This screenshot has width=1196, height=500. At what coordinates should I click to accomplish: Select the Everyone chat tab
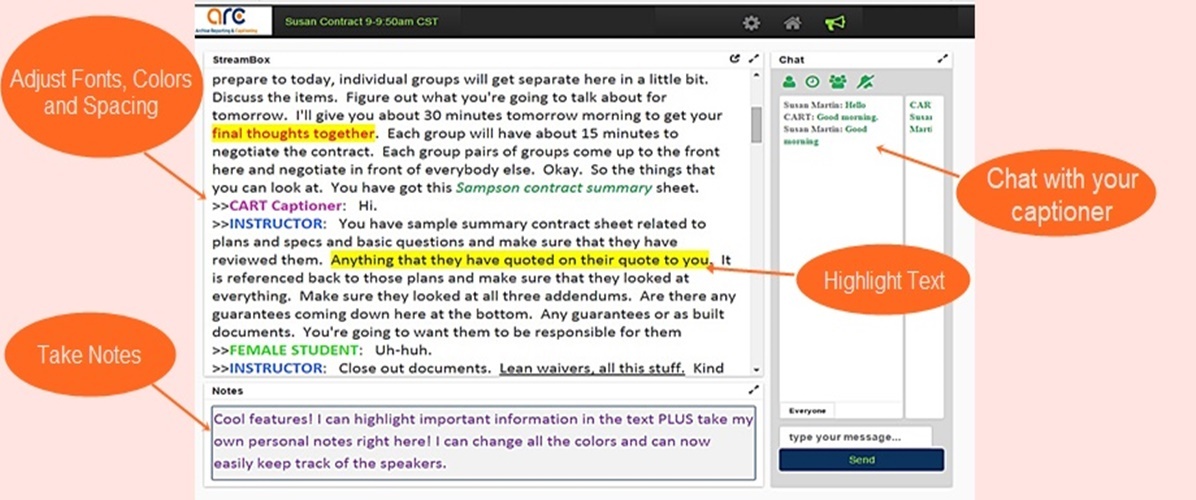807,411
